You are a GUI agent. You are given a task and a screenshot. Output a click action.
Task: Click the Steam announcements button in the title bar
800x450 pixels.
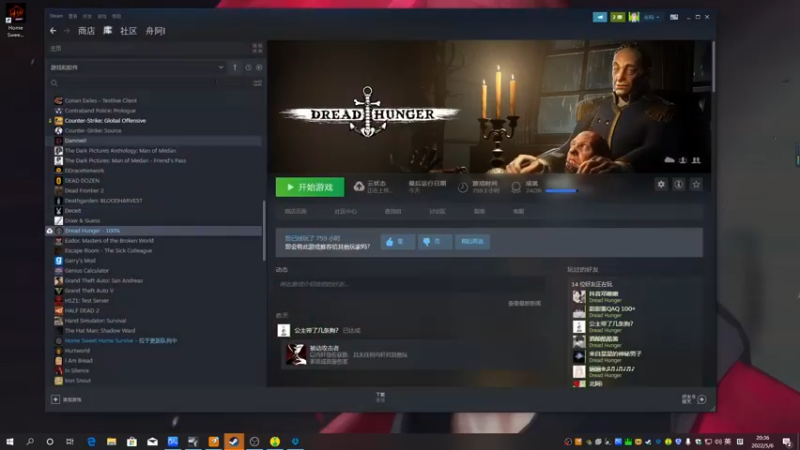click(599, 17)
